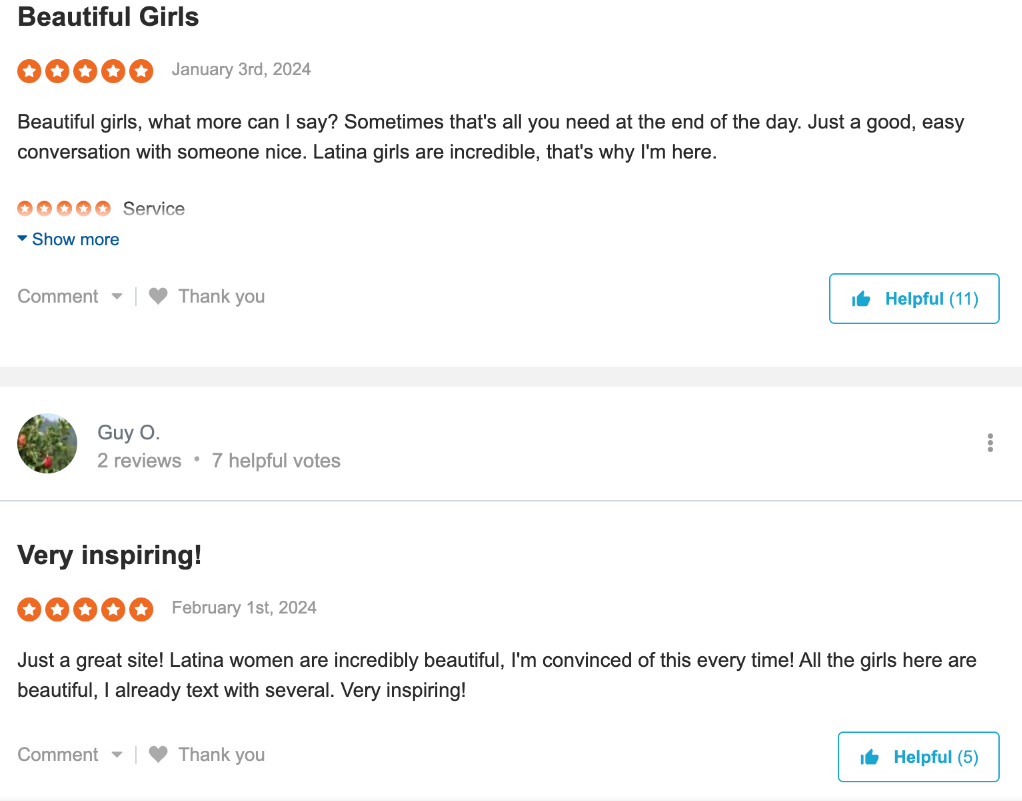Open Guy O. reviewer name link
This screenshot has height=801, width=1022.
[x=128, y=432]
